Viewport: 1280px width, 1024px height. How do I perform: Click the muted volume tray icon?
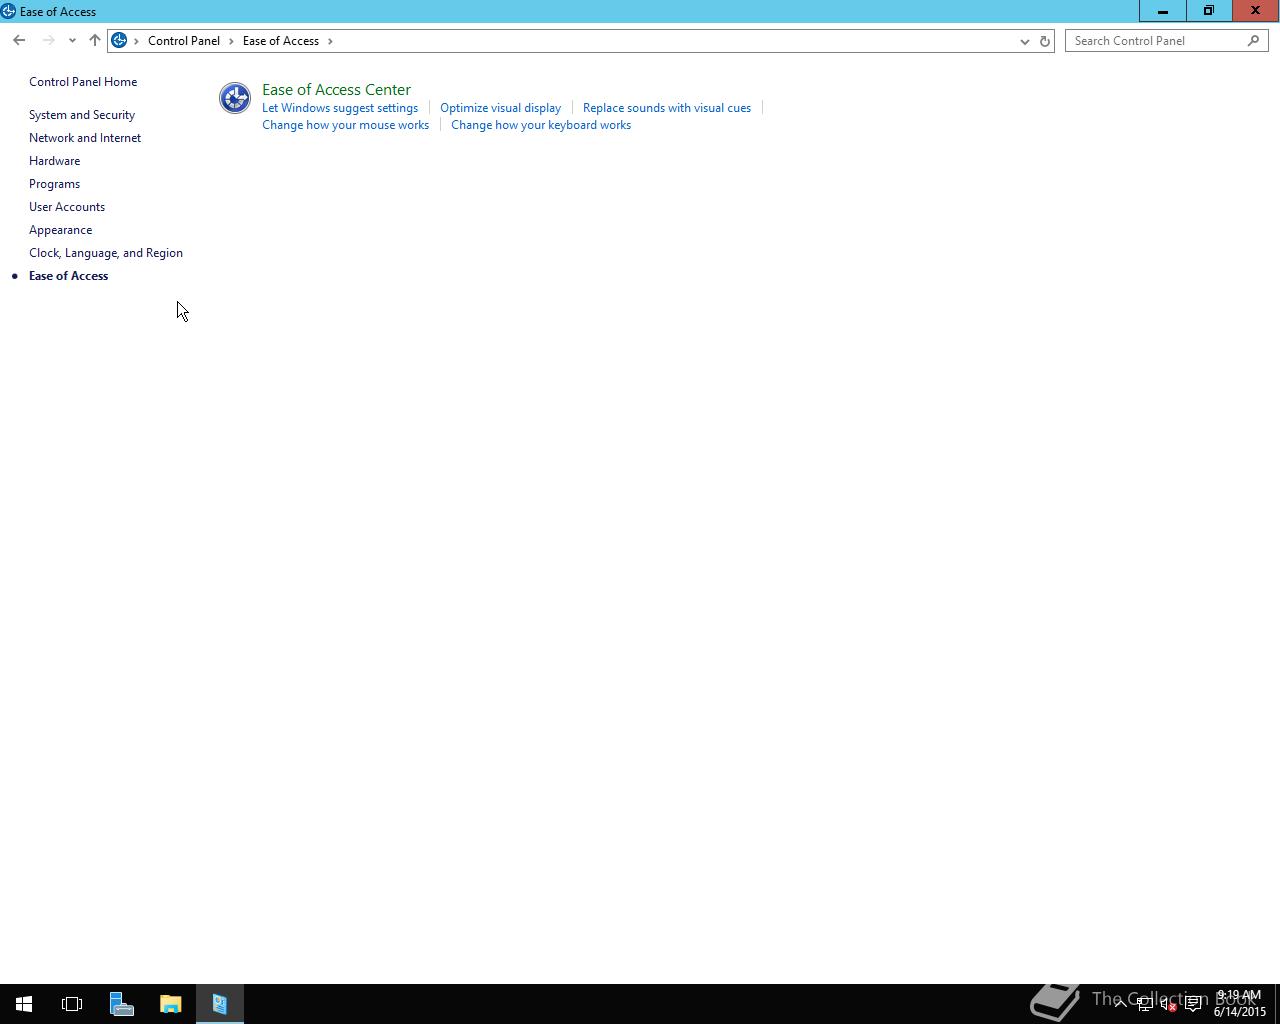click(x=1168, y=1005)
